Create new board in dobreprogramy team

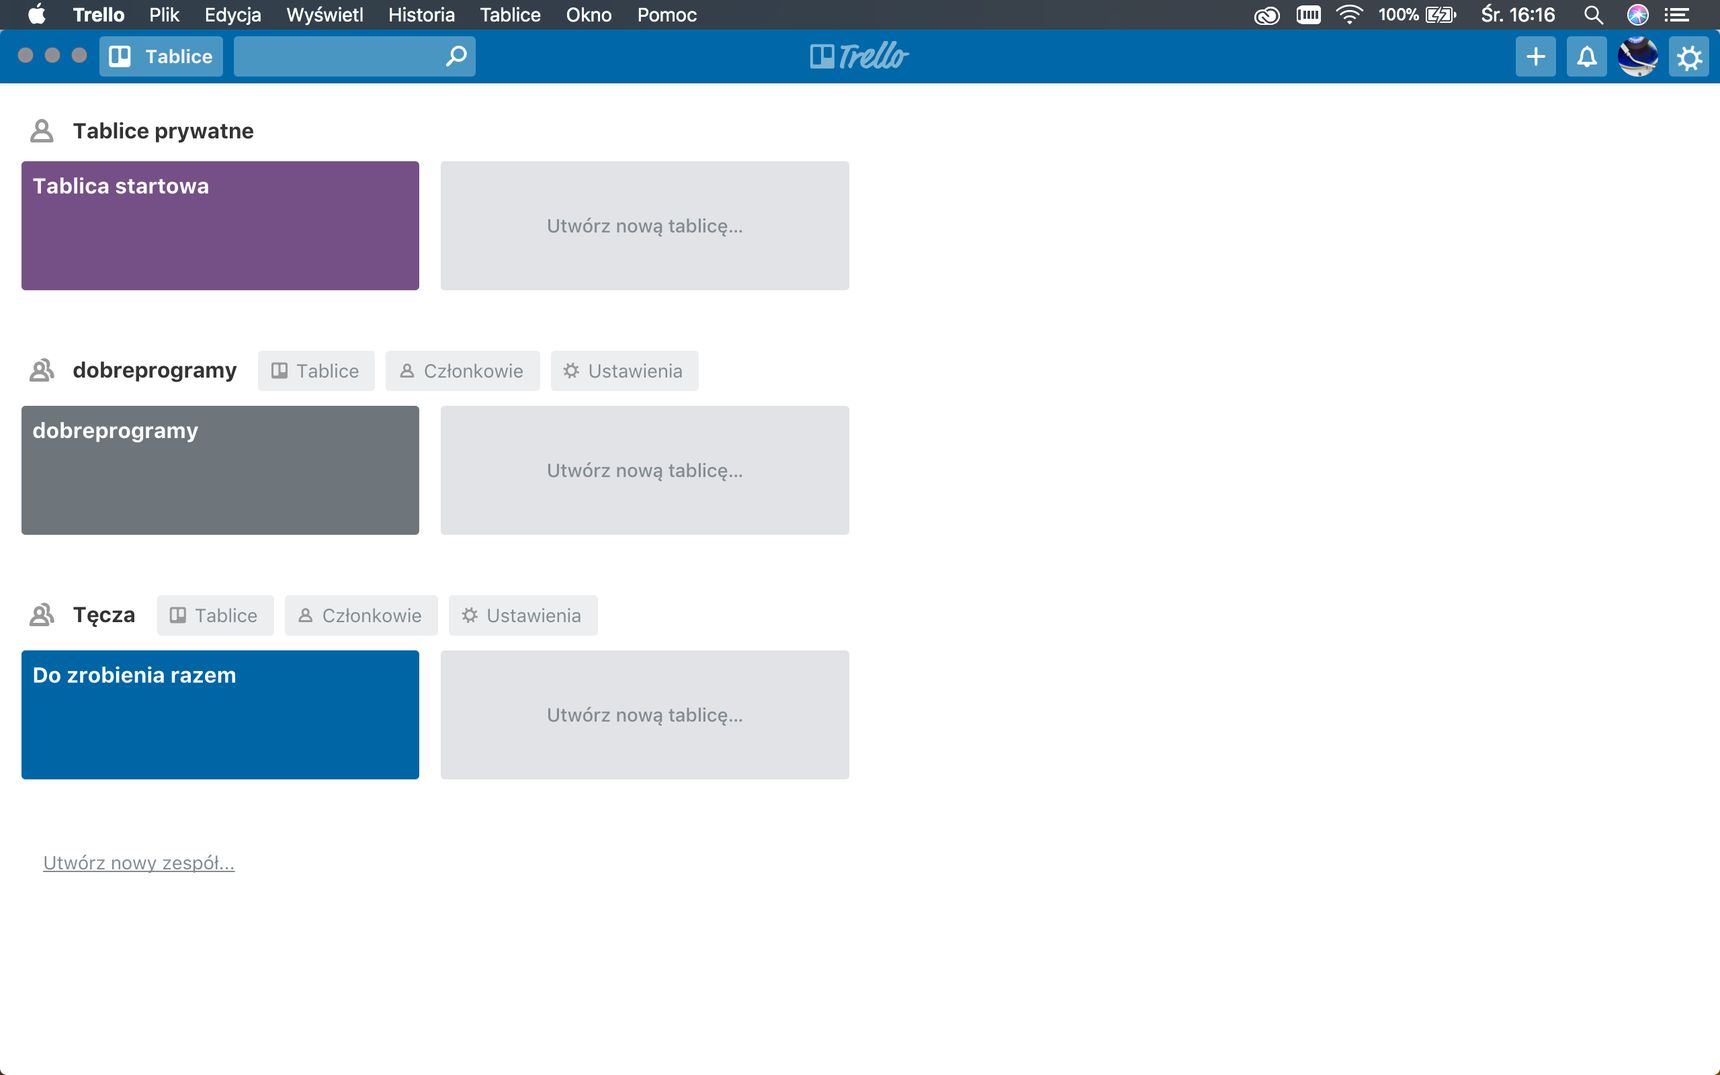click(x=645, y=470)
